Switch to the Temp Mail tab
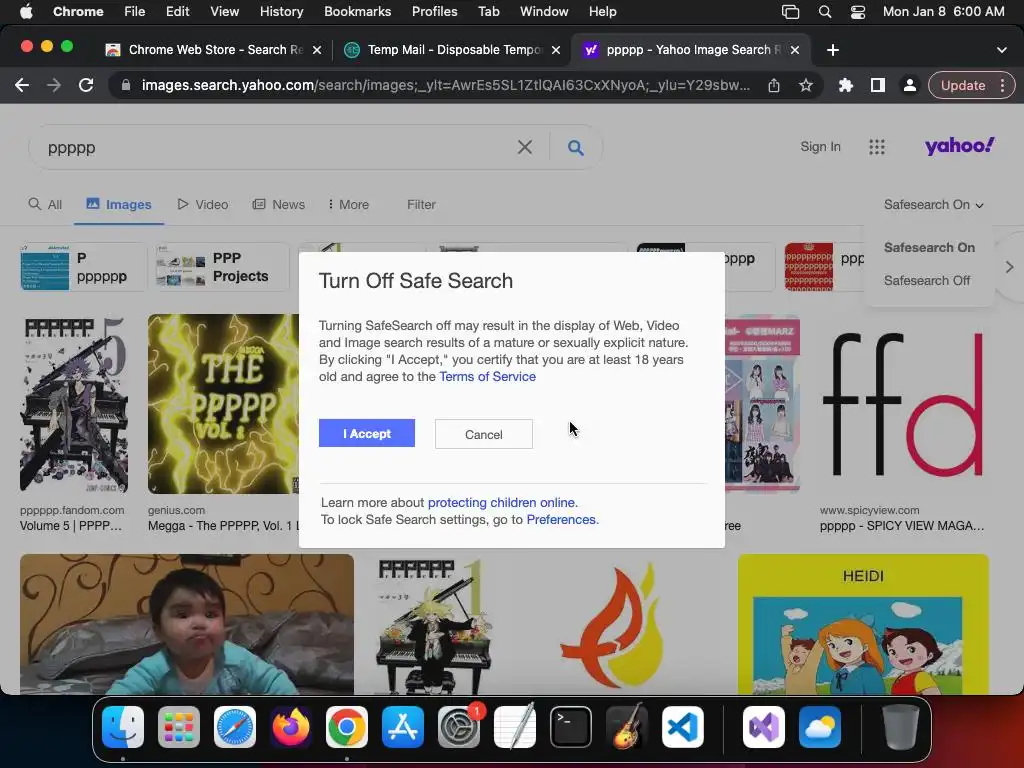 (x=453, y=50)
